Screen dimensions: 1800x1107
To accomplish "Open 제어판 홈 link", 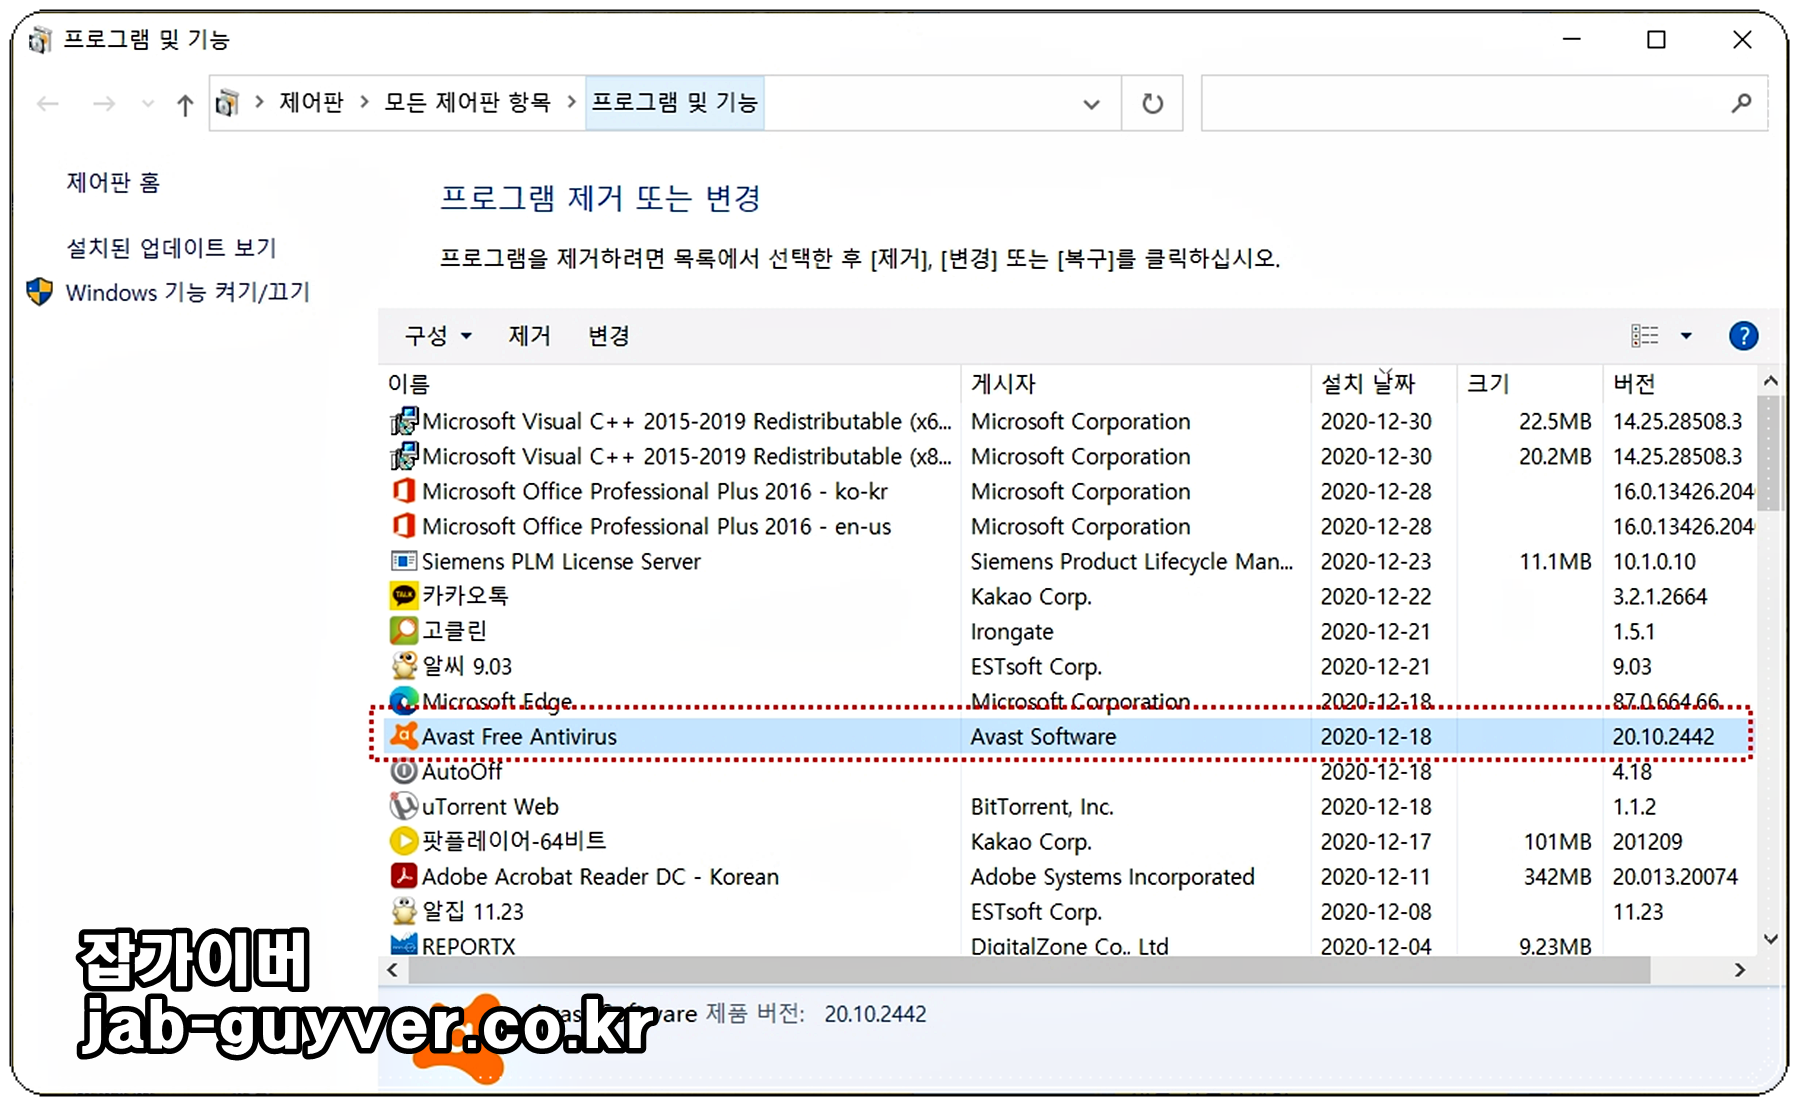I will tap(113, 182).
